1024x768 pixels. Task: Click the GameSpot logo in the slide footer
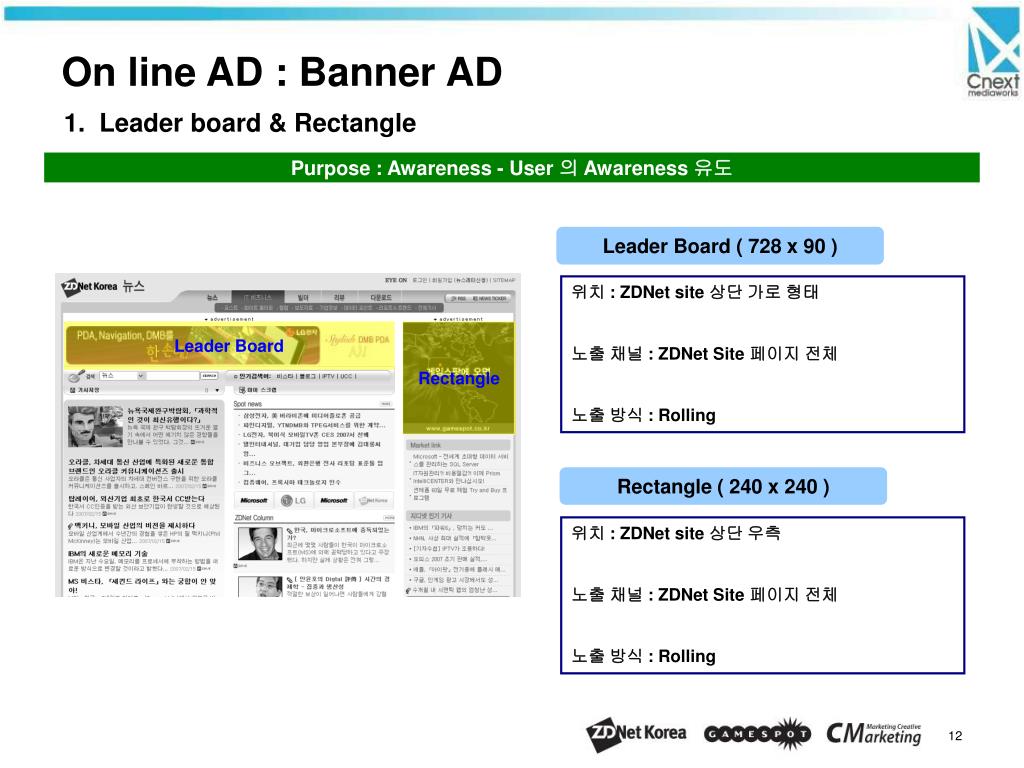[x=758, y=734]
